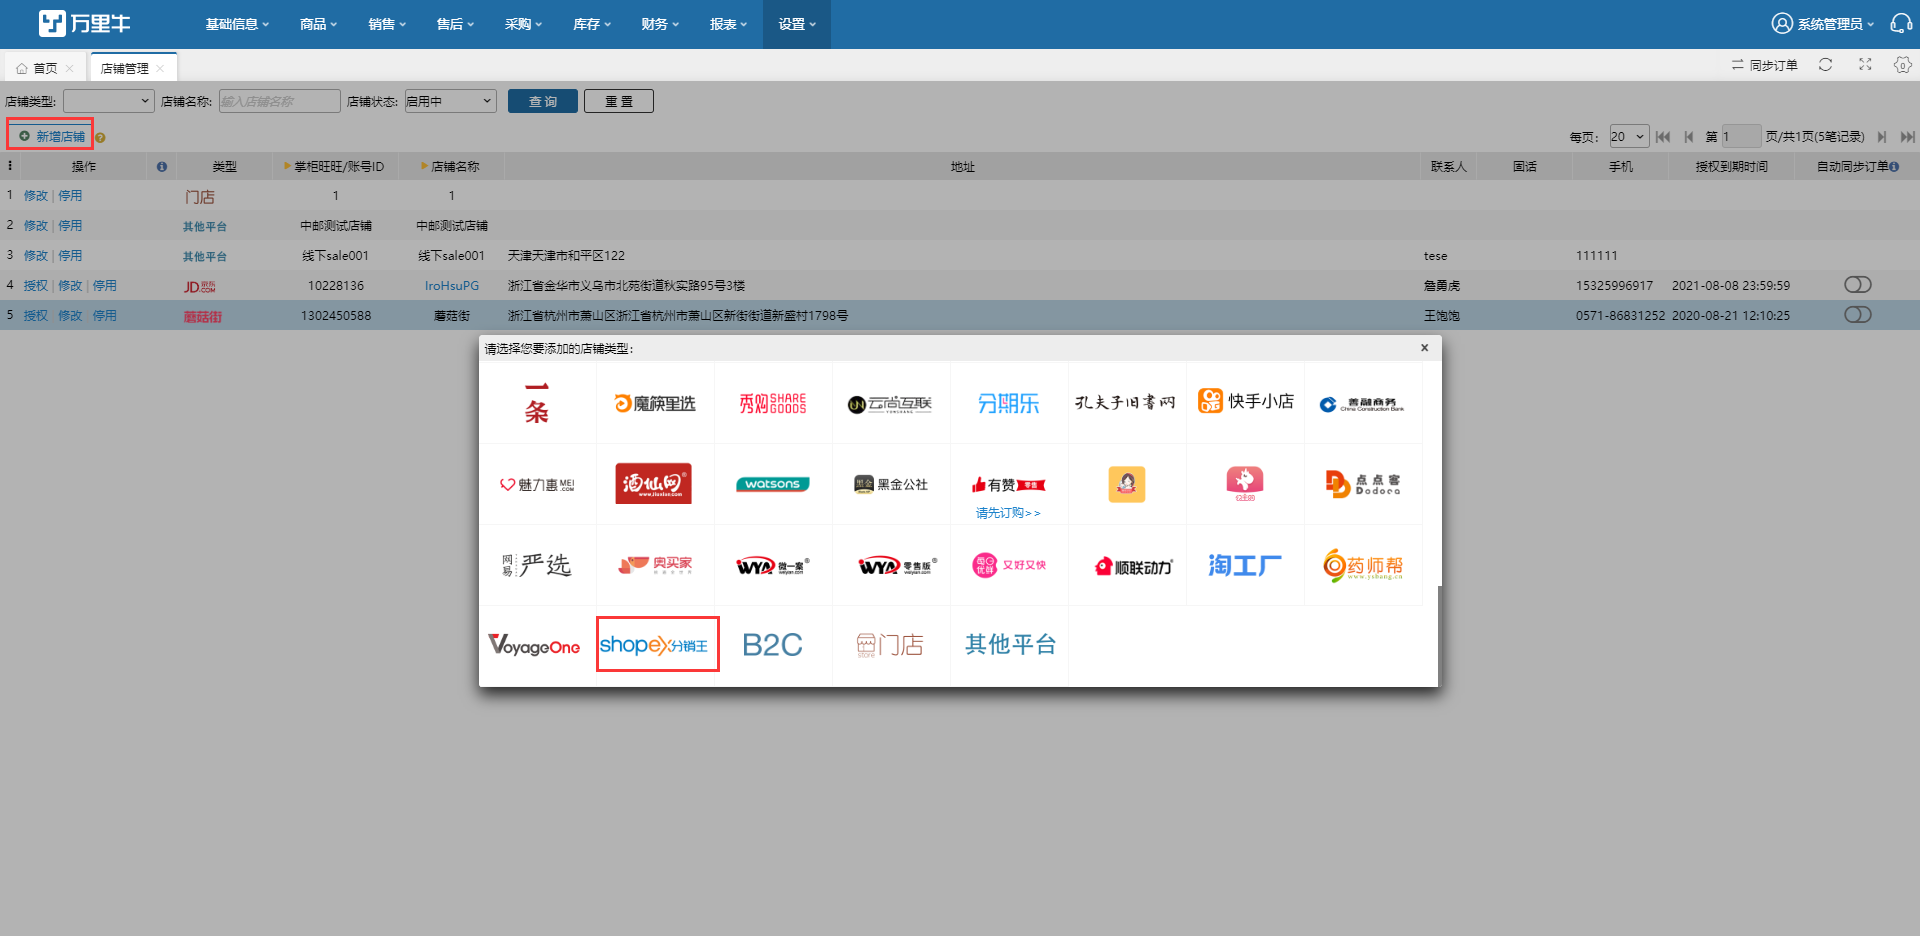Pick the B2C store type
This screenshot has width=1920, height=937.
coord(773,645)
